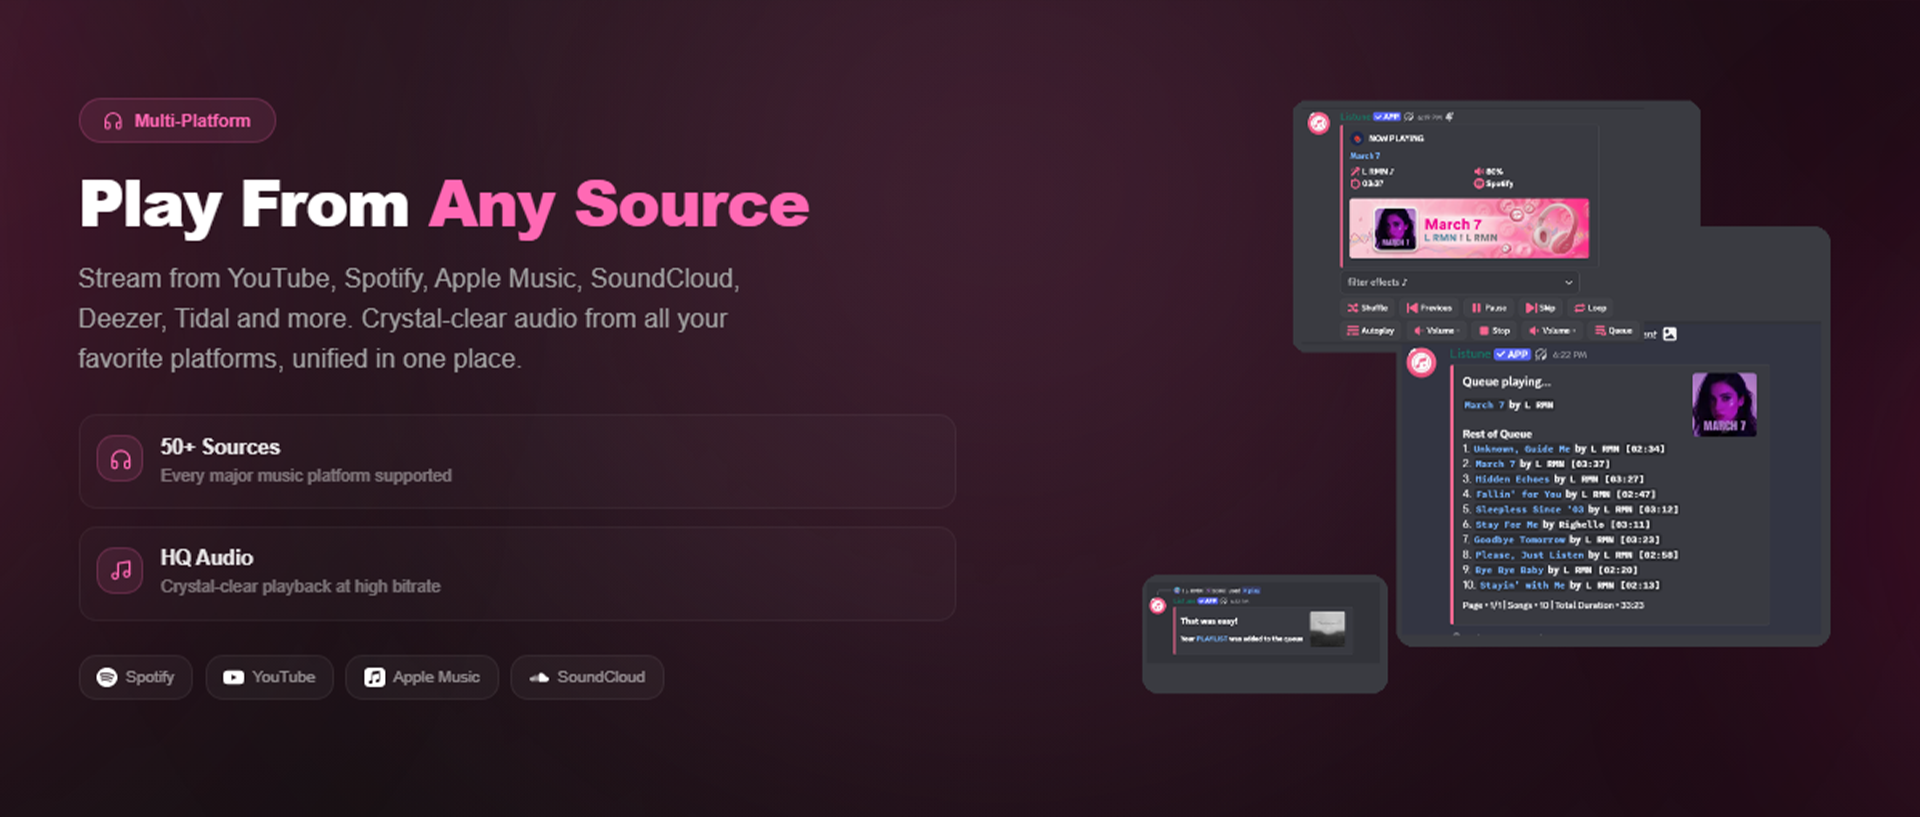The height and width of the screenshot is (817, 1920).
Task: Click the APP badge in Queue message
Action: click(1513, 354)
